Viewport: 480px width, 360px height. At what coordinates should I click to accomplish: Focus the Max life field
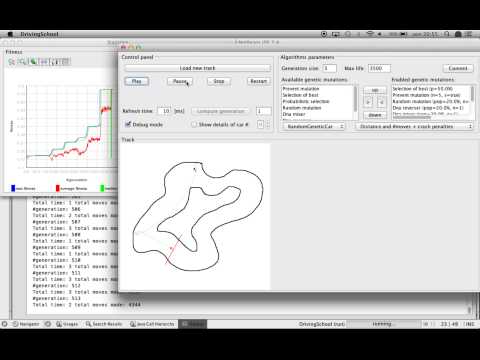point(379,68)
